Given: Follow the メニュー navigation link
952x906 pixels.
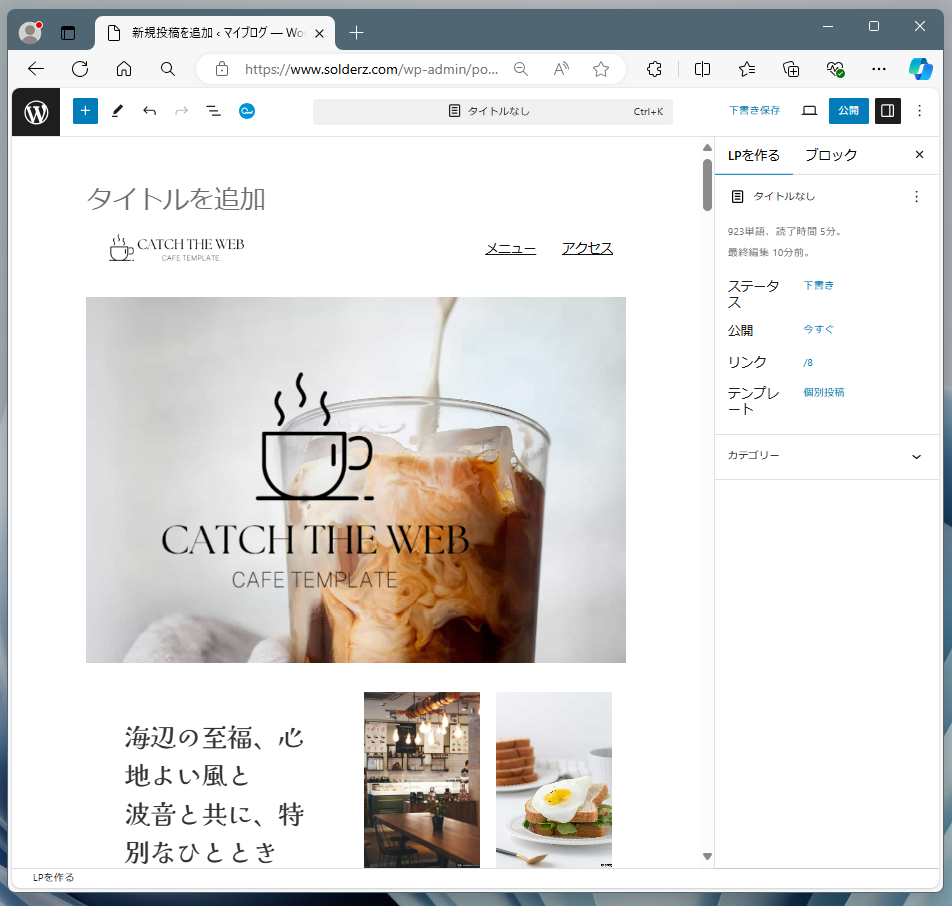Looking at the screenshot, I should 511,249.
